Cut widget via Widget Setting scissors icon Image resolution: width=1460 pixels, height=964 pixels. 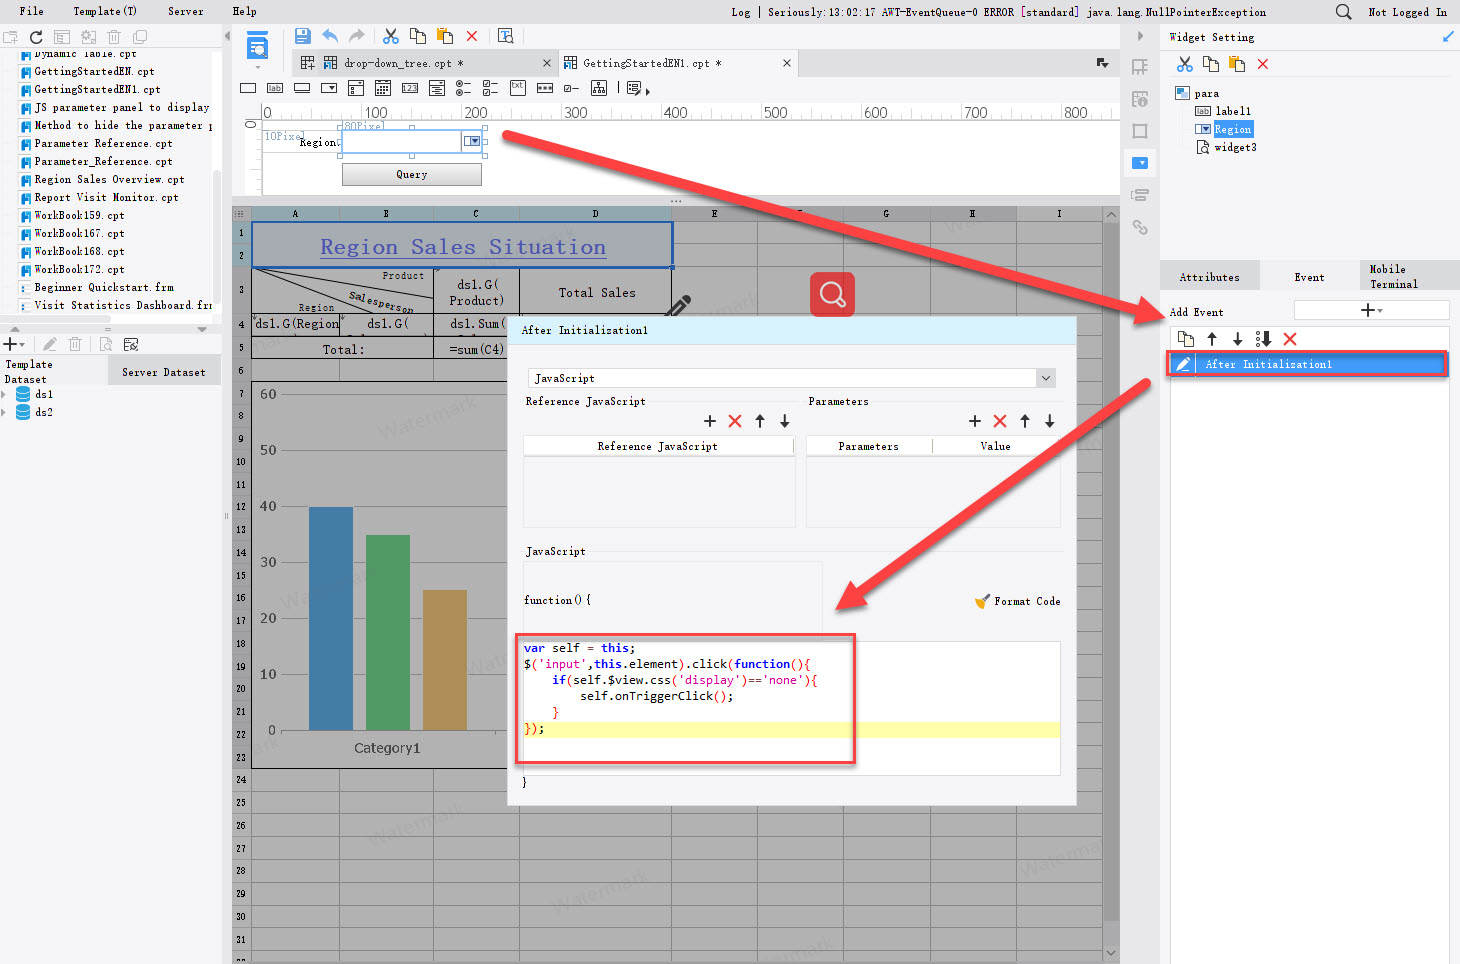1185,64
